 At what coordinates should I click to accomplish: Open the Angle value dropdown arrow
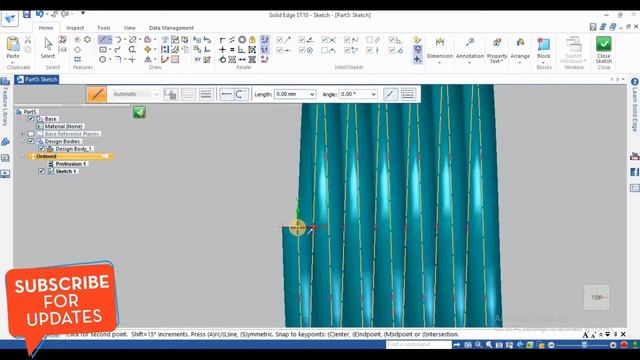click(x=373, y=94)
